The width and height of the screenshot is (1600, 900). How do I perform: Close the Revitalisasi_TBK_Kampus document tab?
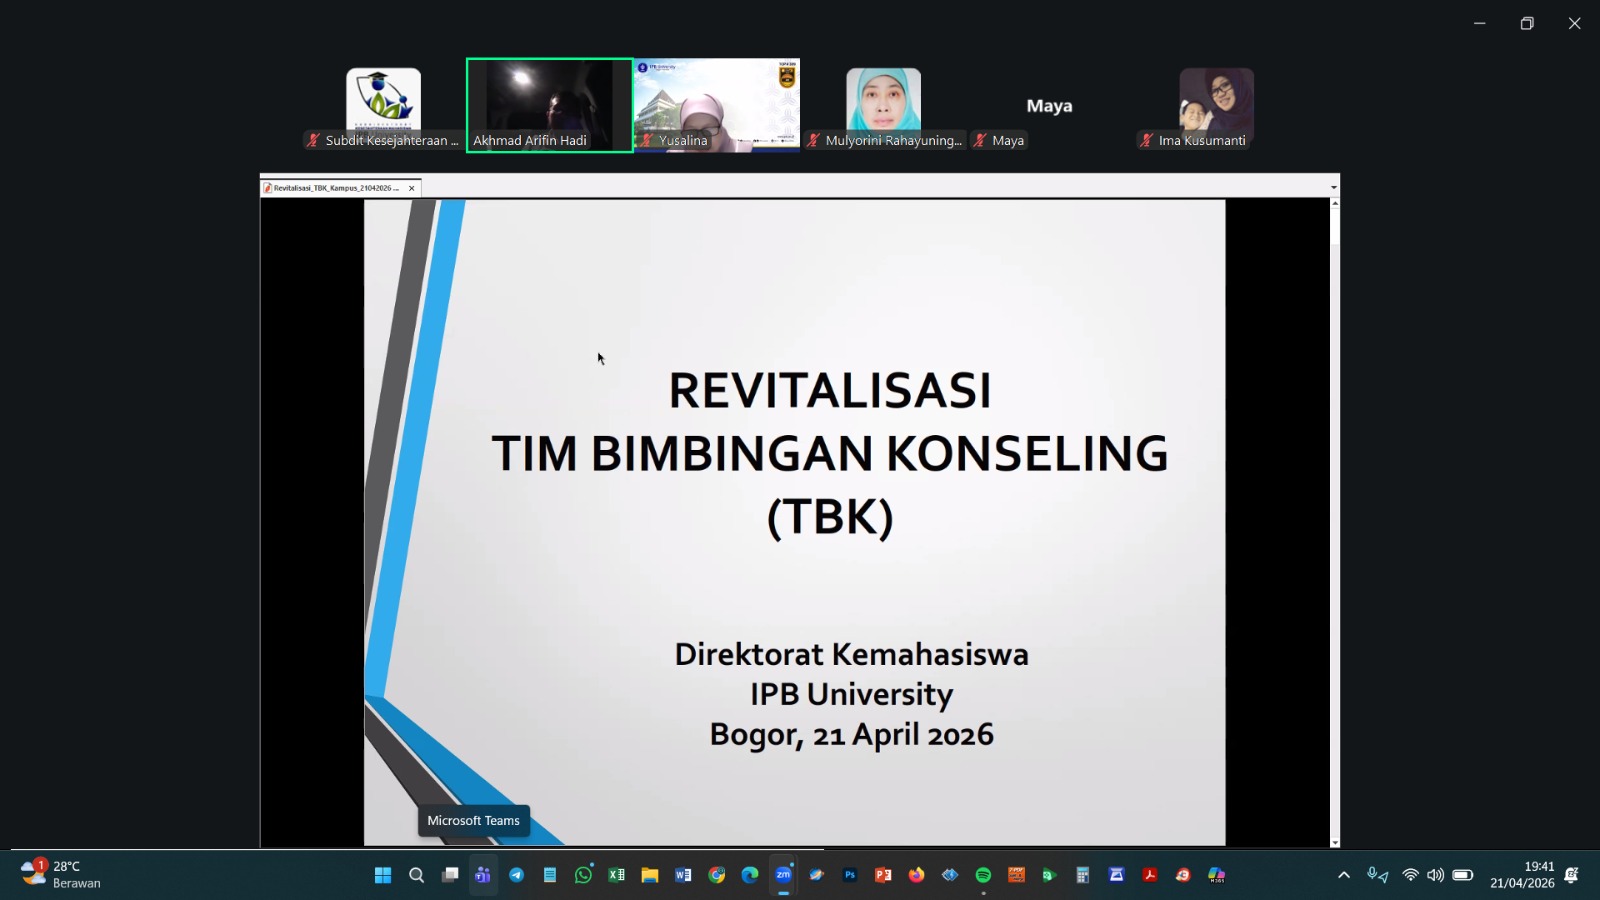click(411, 188)
